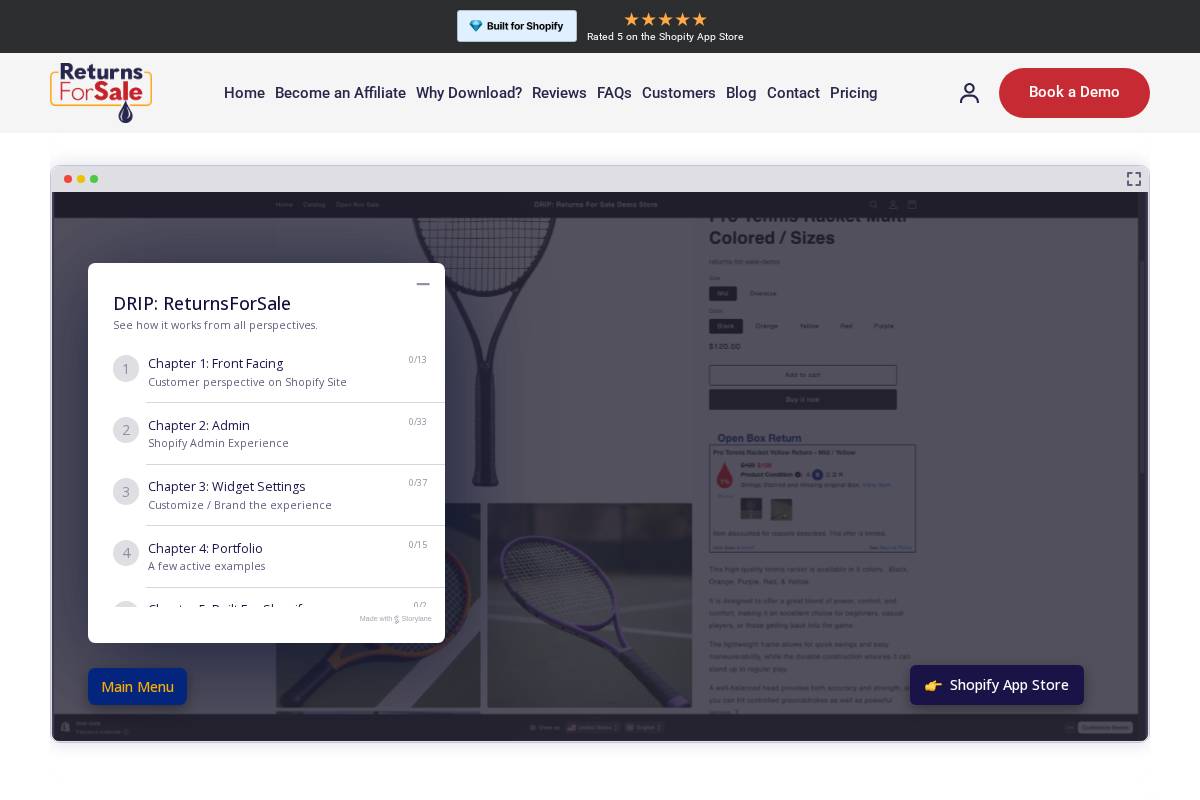Viewport: 1200px width, 800px height.
Task: Go to the Blog page
Action: tap(741, 93)
